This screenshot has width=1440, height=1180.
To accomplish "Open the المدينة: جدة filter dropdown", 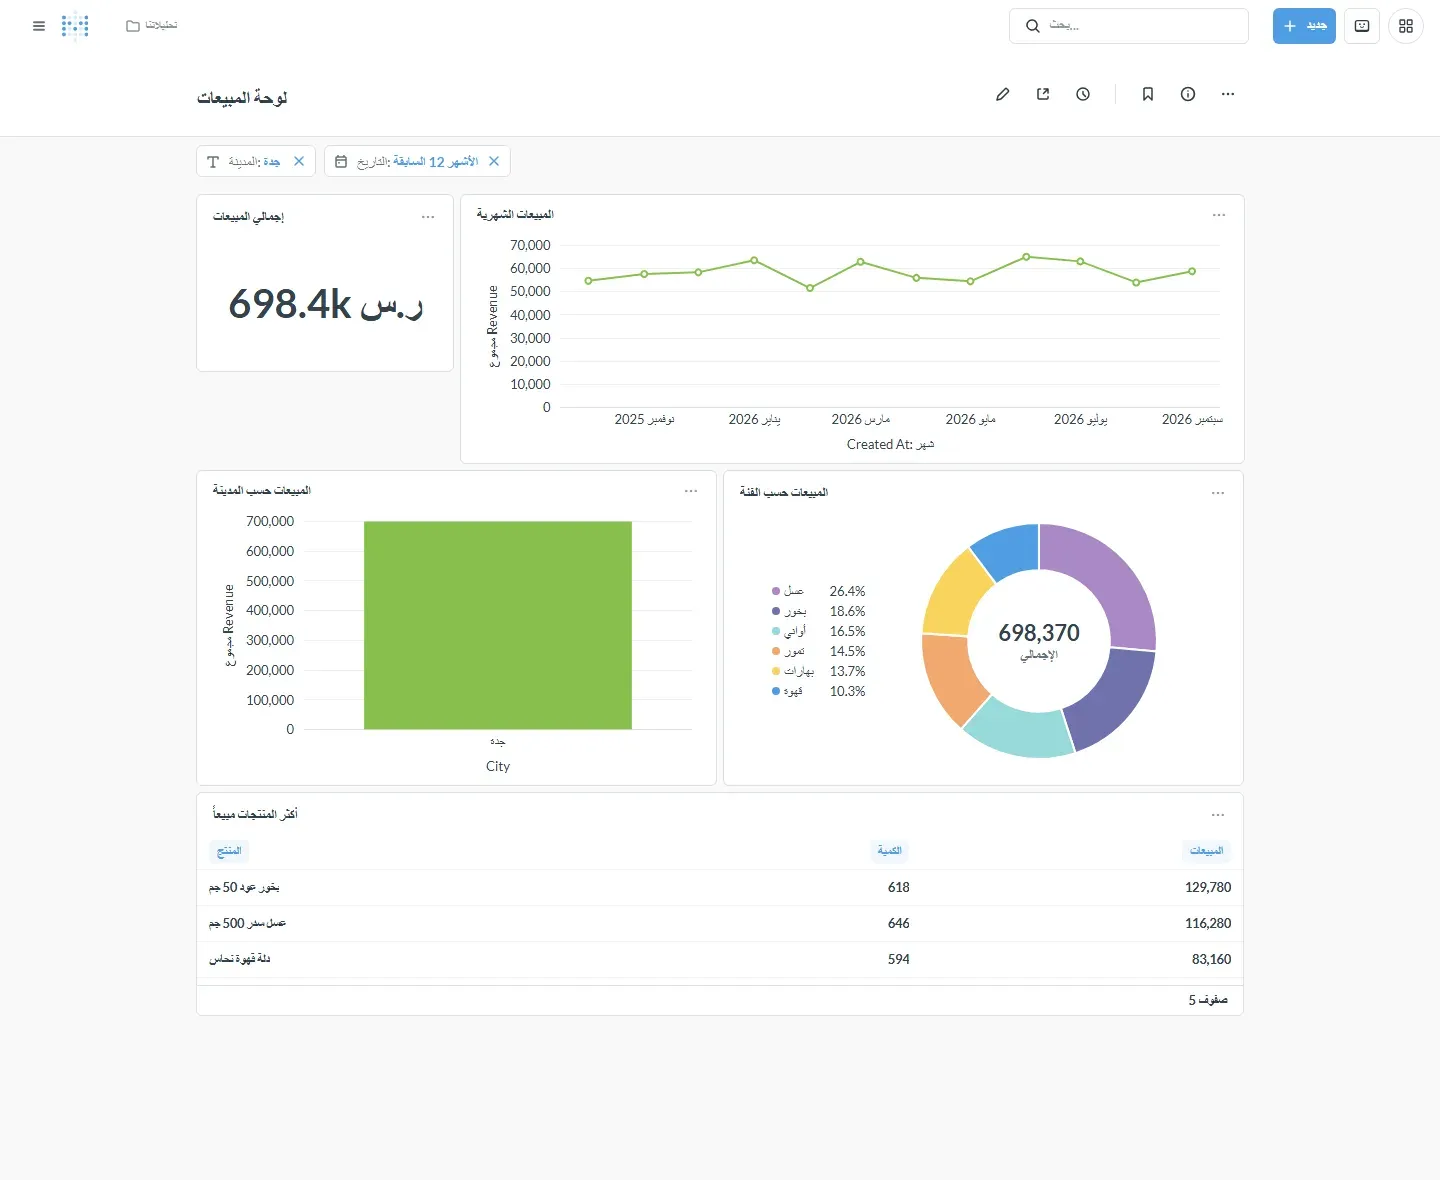I will click(x=256, y=161).
